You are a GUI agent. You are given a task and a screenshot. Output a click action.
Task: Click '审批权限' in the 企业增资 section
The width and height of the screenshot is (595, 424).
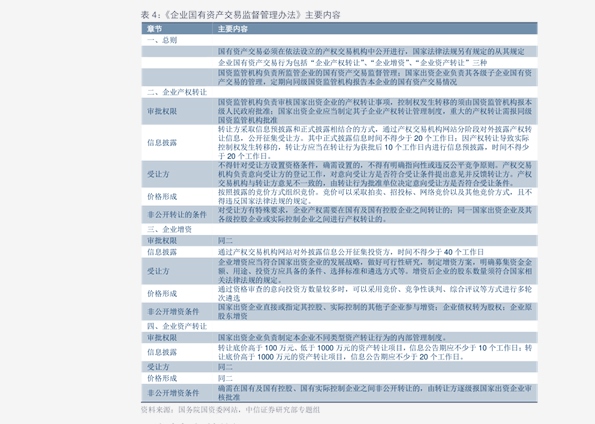[162, 241]
